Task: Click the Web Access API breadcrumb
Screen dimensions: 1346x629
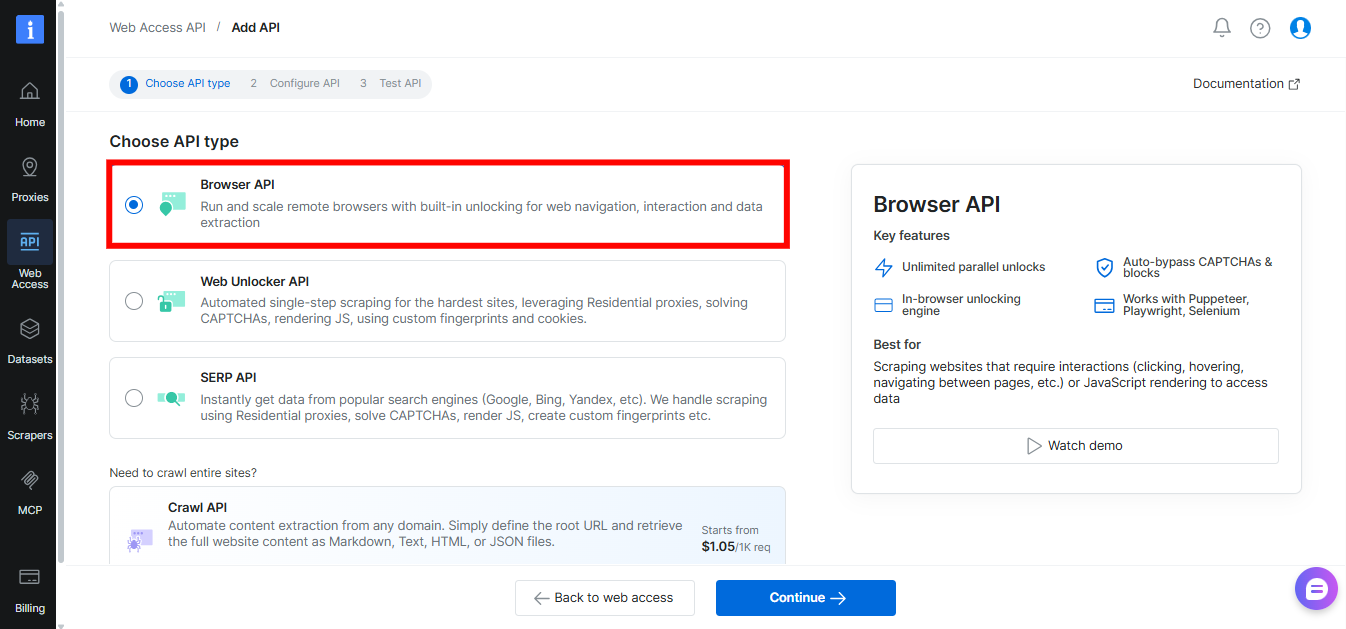Action: click(157, 27)
